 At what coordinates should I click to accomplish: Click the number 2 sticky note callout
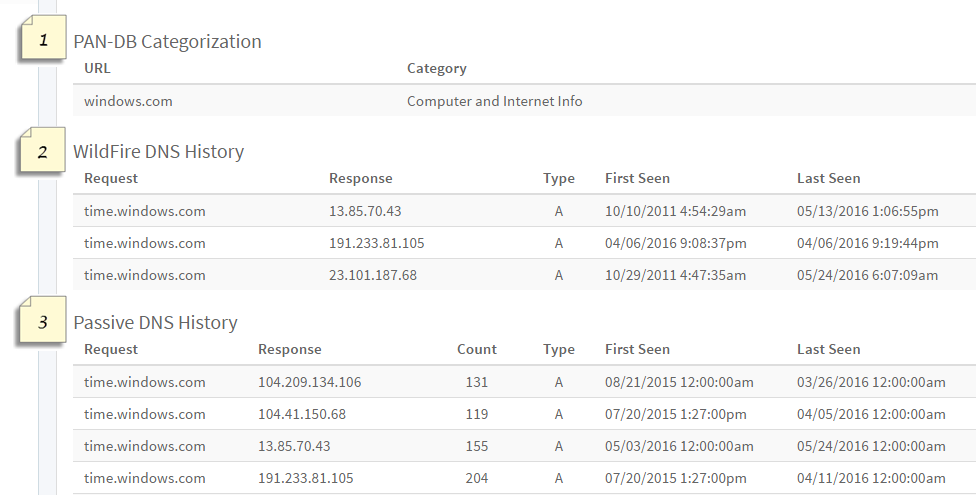43,153
